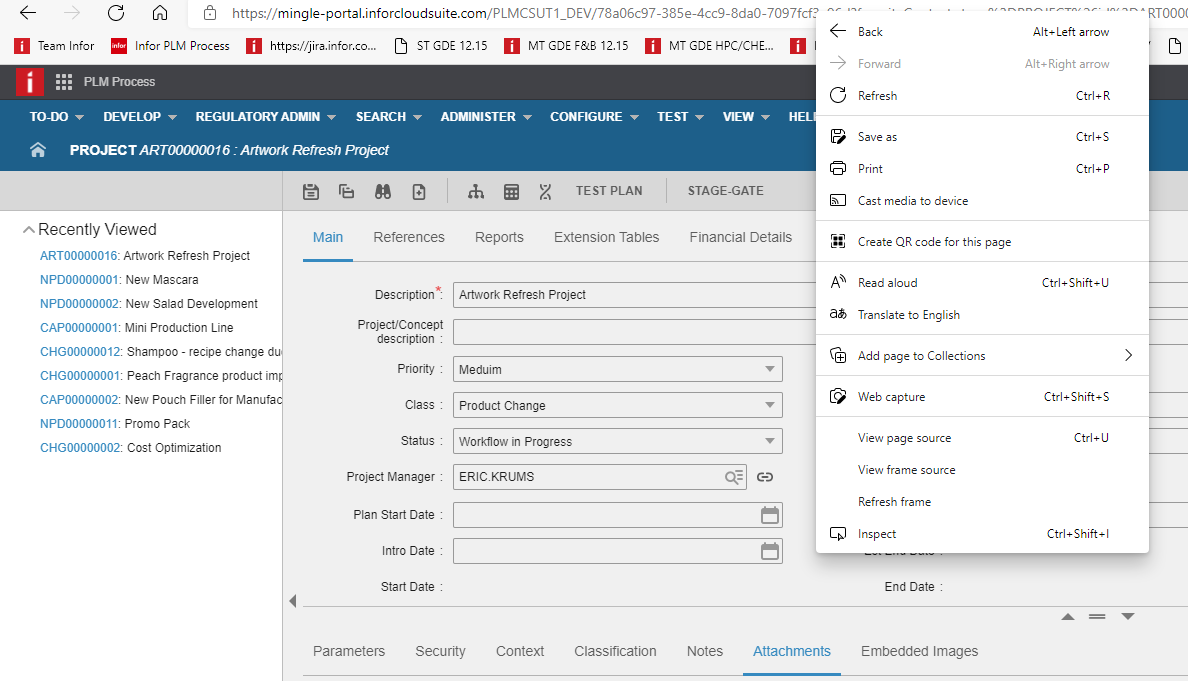Open the search binoculars icon
The image size is (1188, 681).
[x=383, y=190]
